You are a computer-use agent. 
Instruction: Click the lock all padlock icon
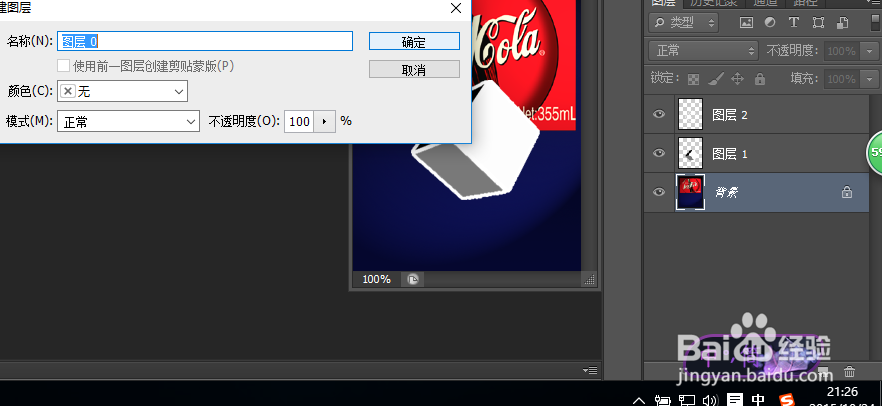pyautogui.click(x=760, y=79)
